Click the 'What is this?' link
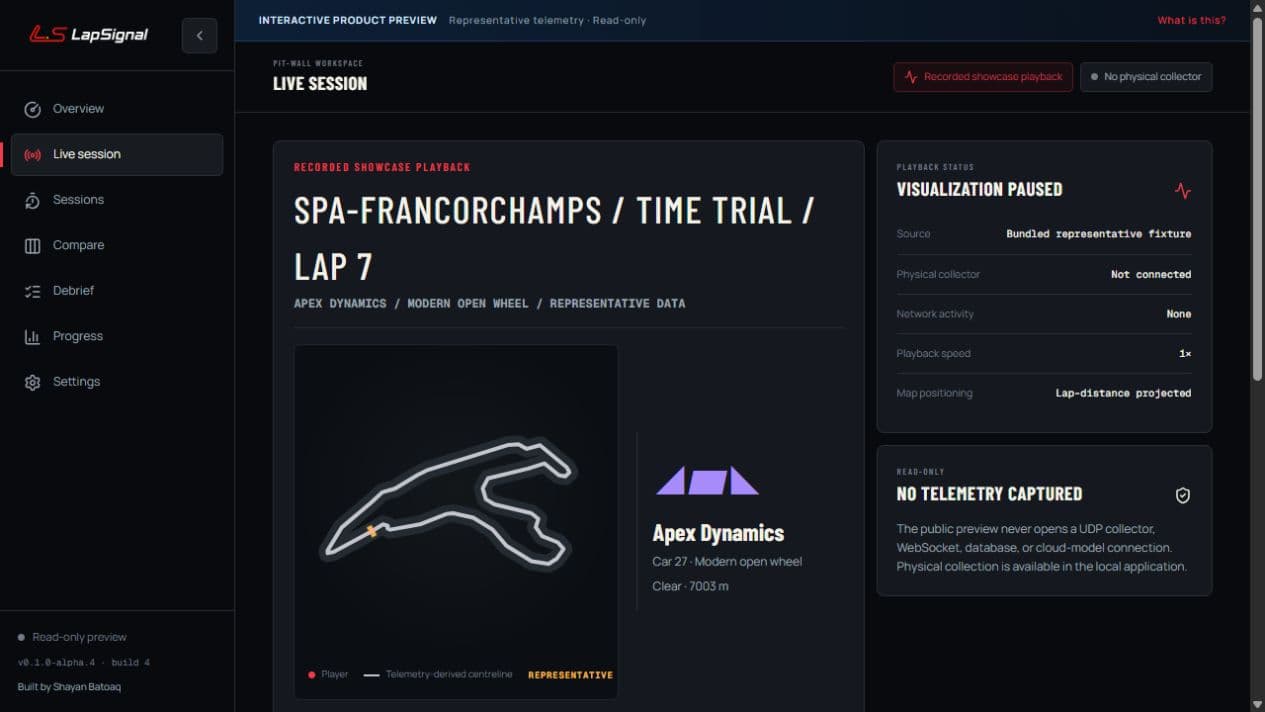Viewport: 1265px width, 712px height. (x=1191, y=20)
